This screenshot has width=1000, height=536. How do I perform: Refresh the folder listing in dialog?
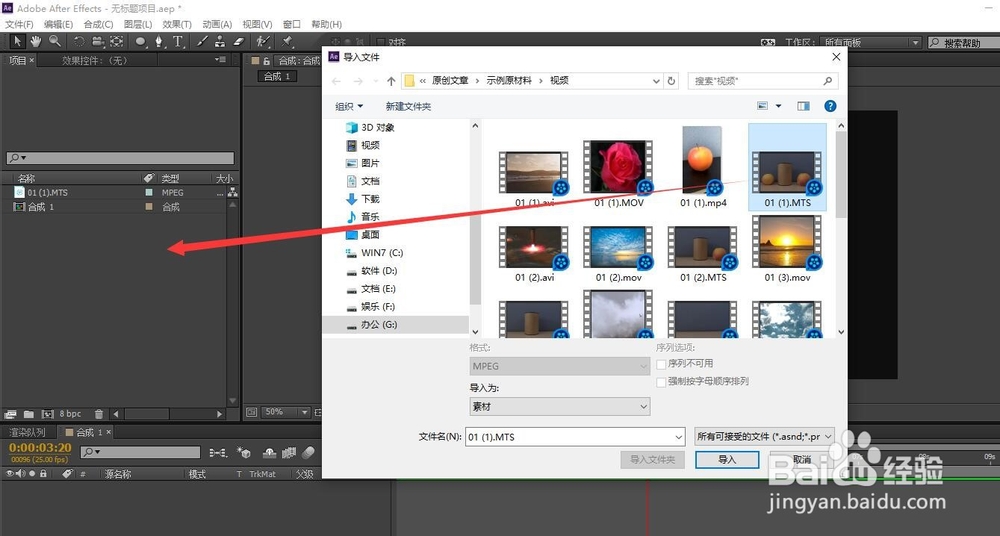coord(671,81)
